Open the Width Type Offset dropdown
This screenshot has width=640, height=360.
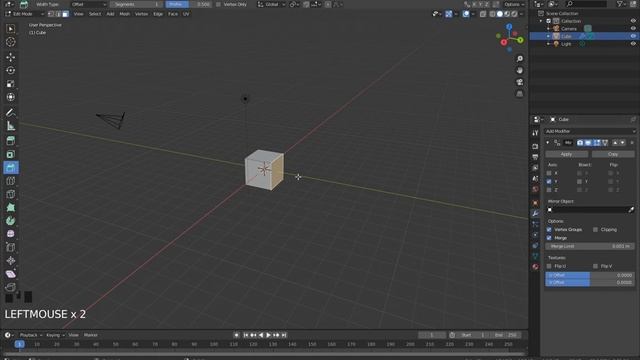point(89,4)
